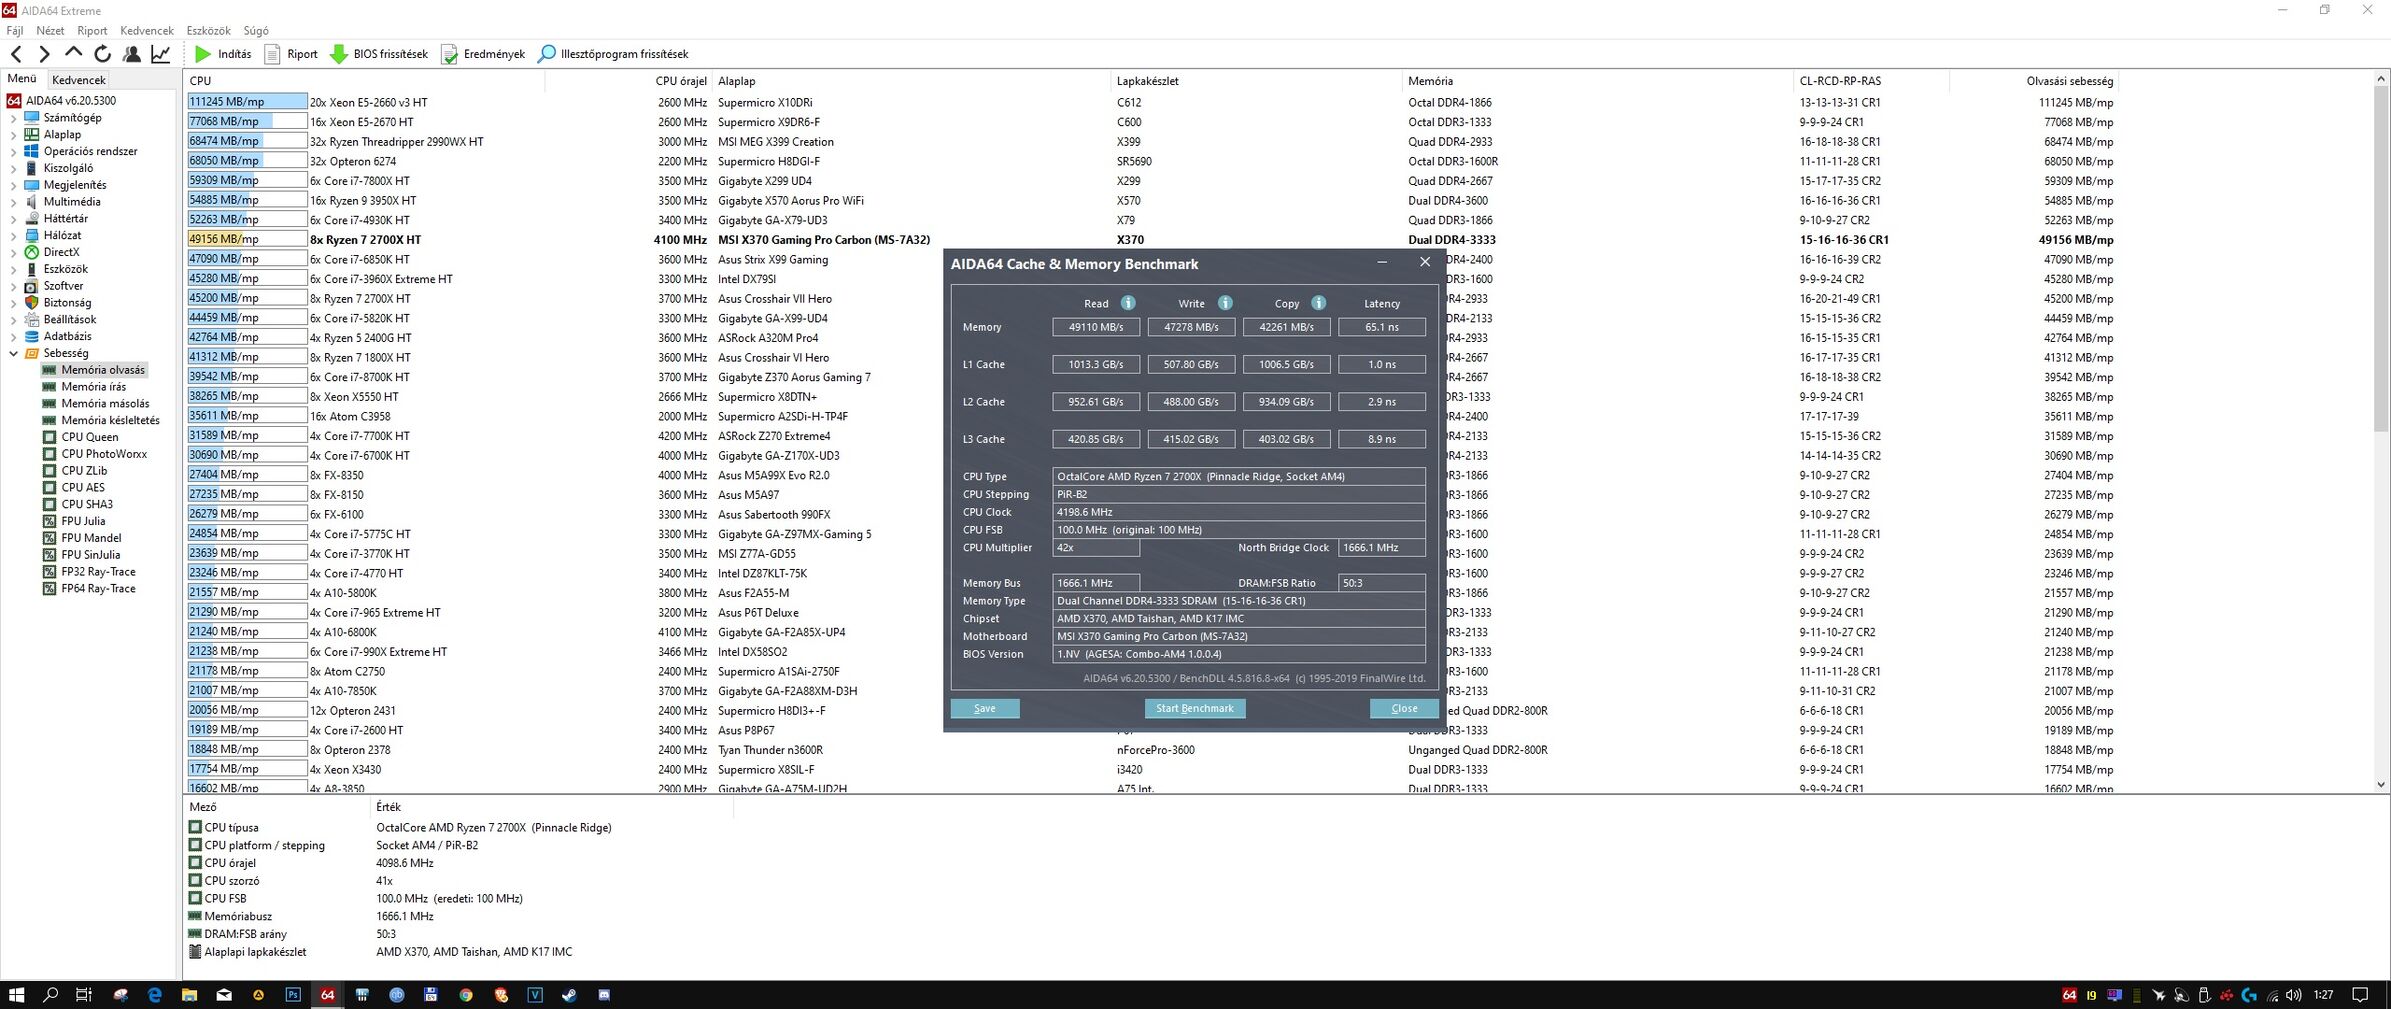Viewport: 2391px width, 1009px height.
Task: Open Google Chrome from the taskbar
Action: (466, 995)
